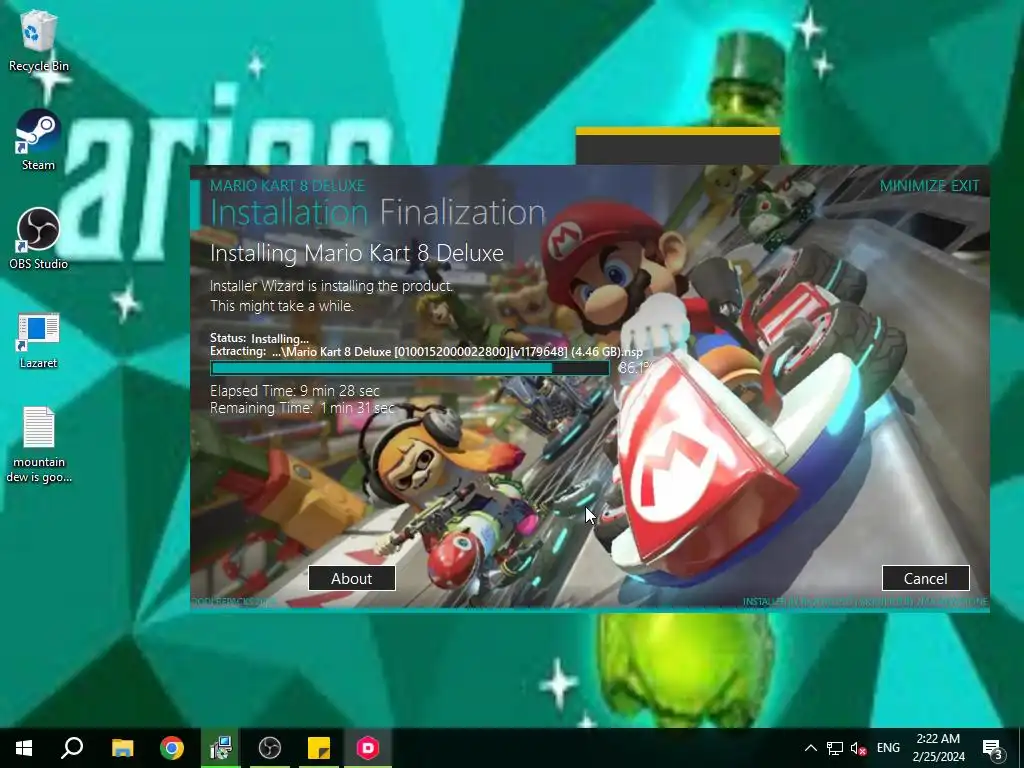Change the ENG input language
The width and height of the screenshot is (1024, 768).
[x=888, y=748]
